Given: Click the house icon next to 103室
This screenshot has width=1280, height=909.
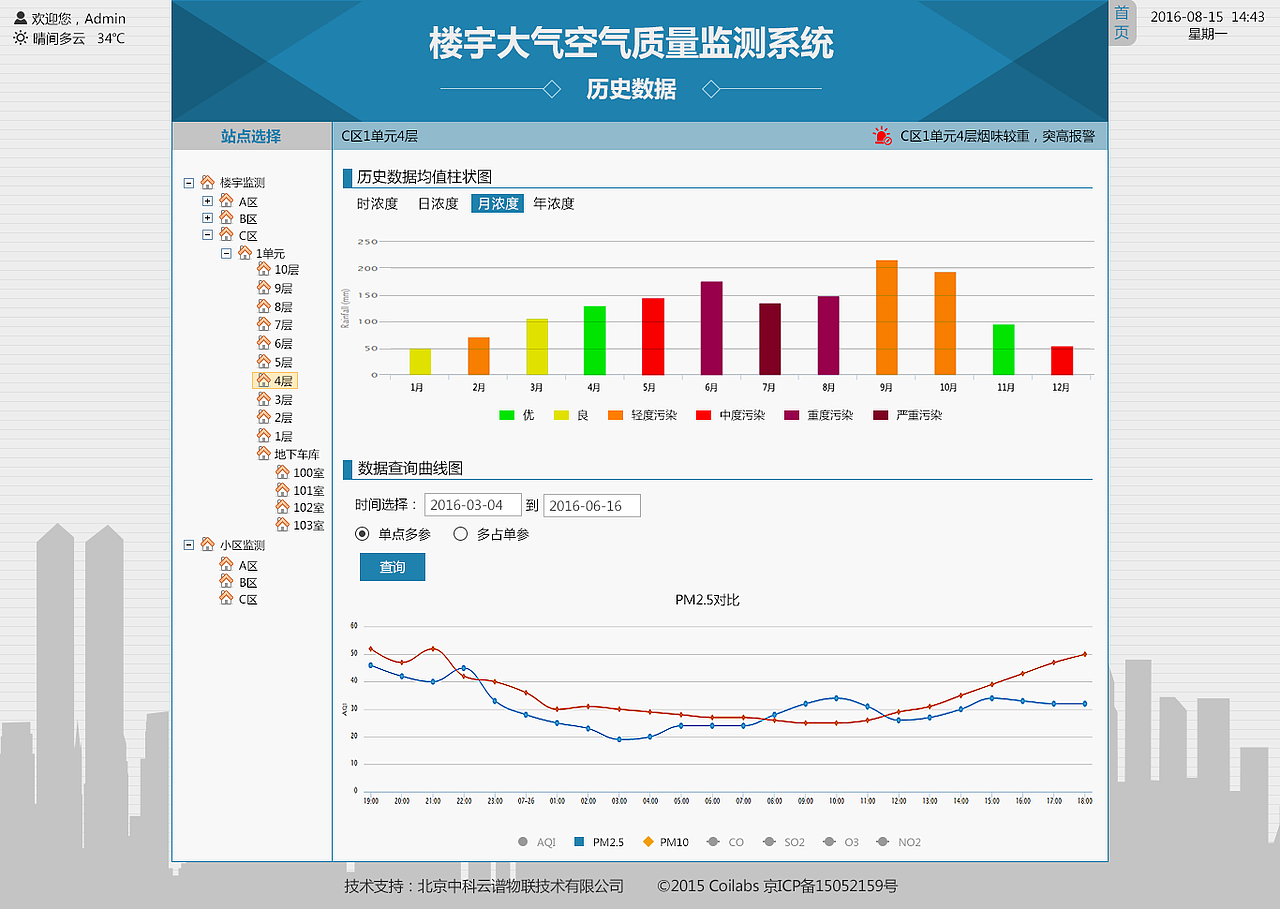Looking at the screenshot, I should (x=283, y=525).
